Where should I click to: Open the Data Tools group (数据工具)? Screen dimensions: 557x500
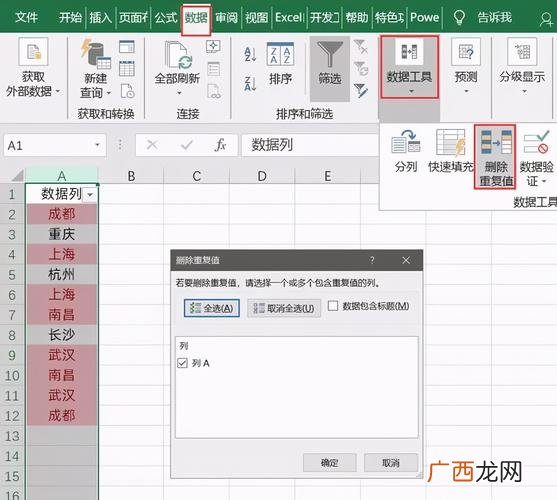click(410, 66)
